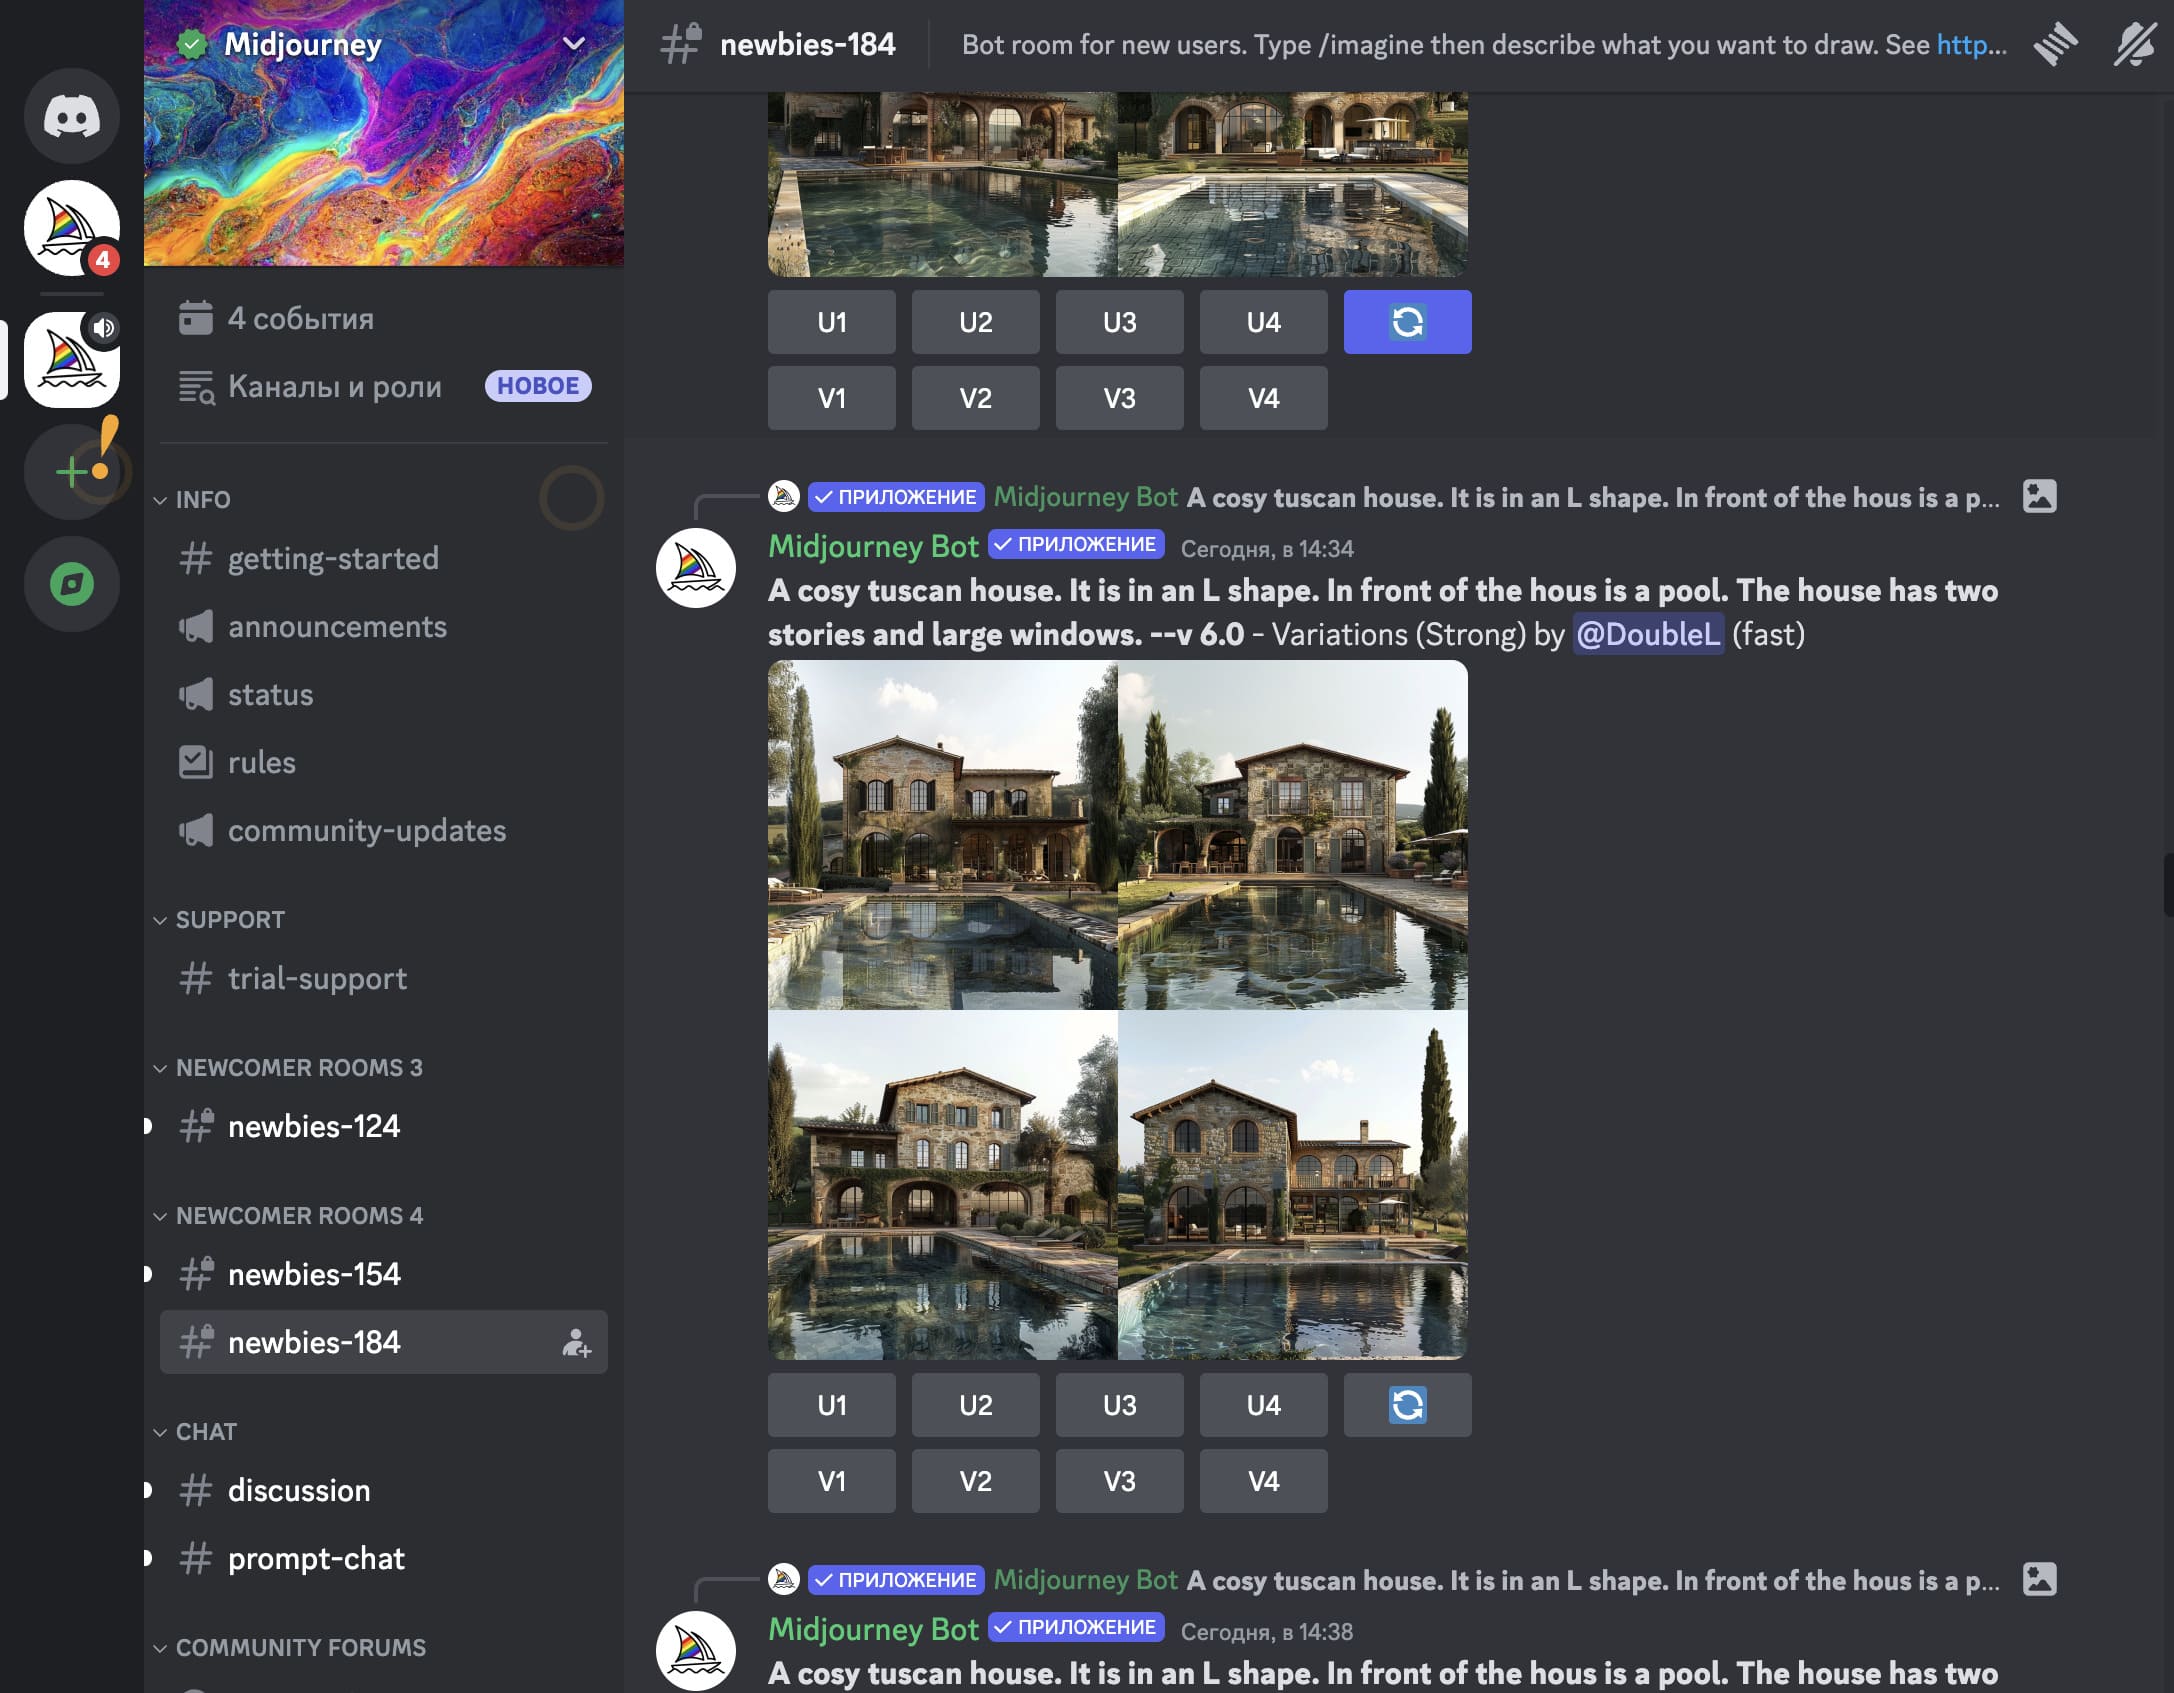
Task: Toggle mute on announcements channel
Action: click(194, 625)
